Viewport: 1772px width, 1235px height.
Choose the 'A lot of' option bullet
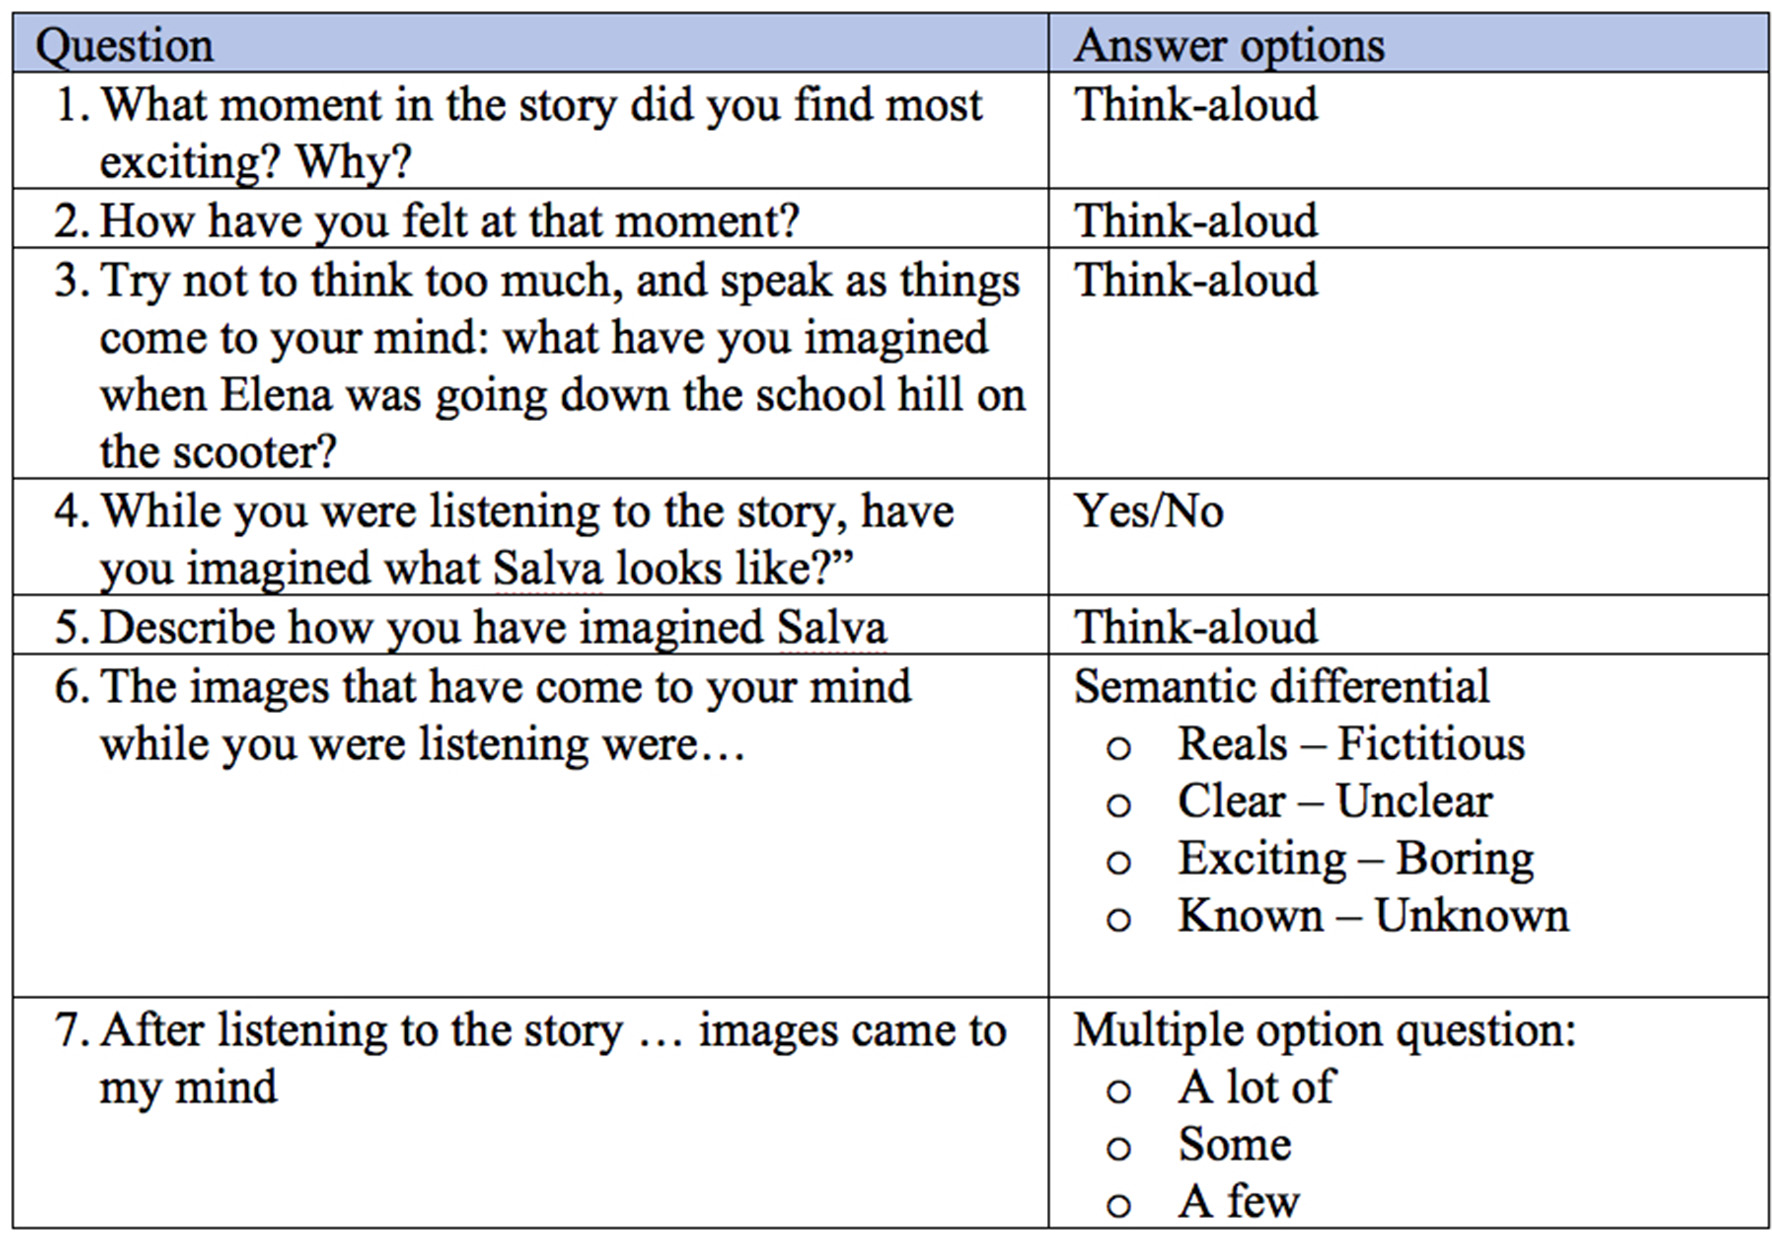(1118, 1091)
